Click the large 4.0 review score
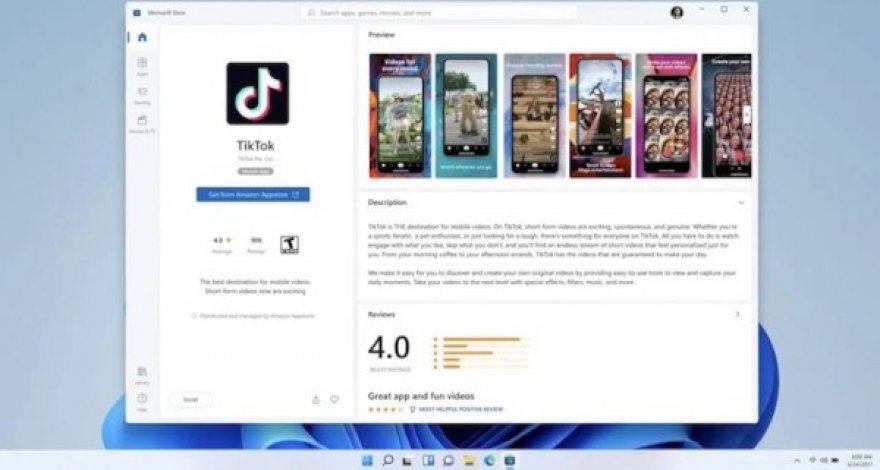Screen dimensions: 880x470 (x=389, y=348)
